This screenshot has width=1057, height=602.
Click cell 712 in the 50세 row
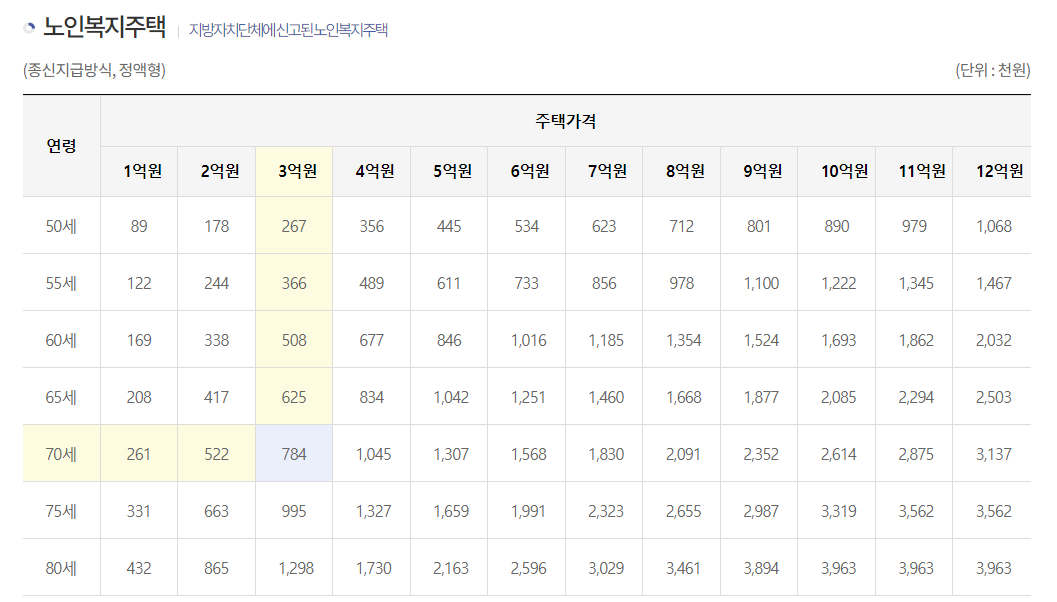tap(682, 226)
